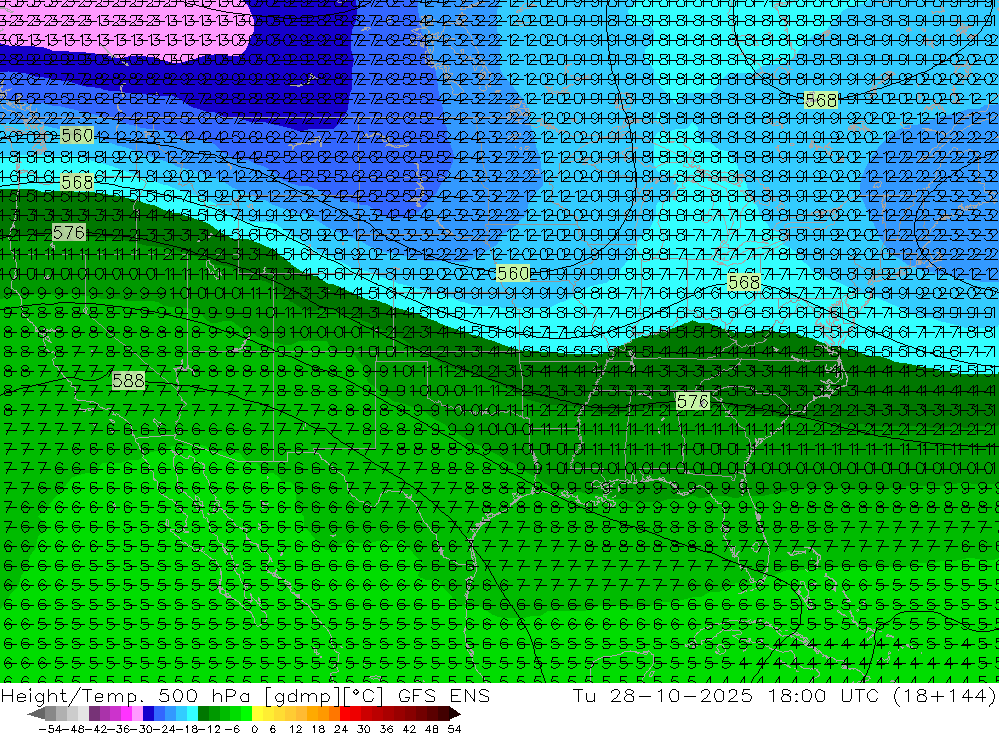This screenshot has height=733, width=1000.
Task: Click the Height/Temp. title text
Action: click(x=71, y=697)
